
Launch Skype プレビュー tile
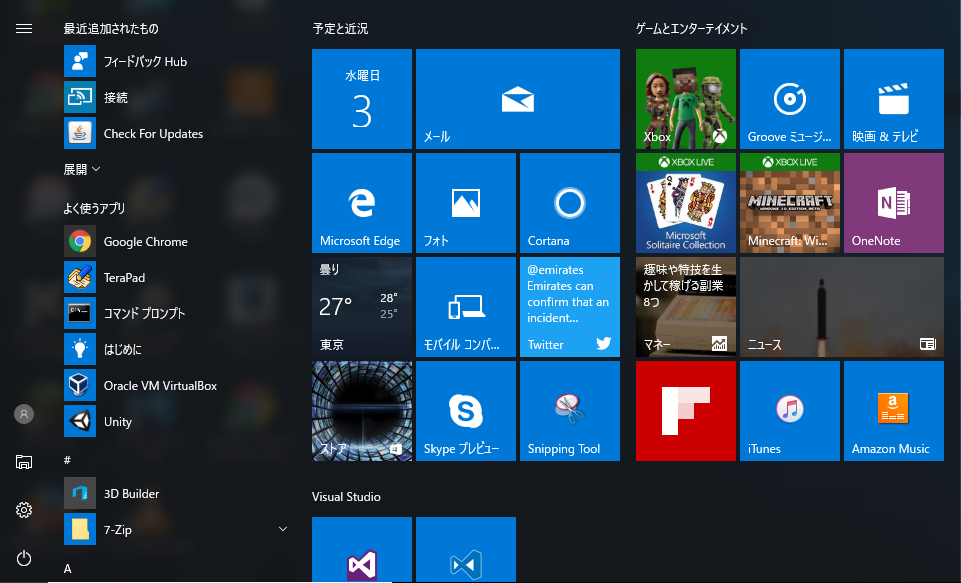466,411
